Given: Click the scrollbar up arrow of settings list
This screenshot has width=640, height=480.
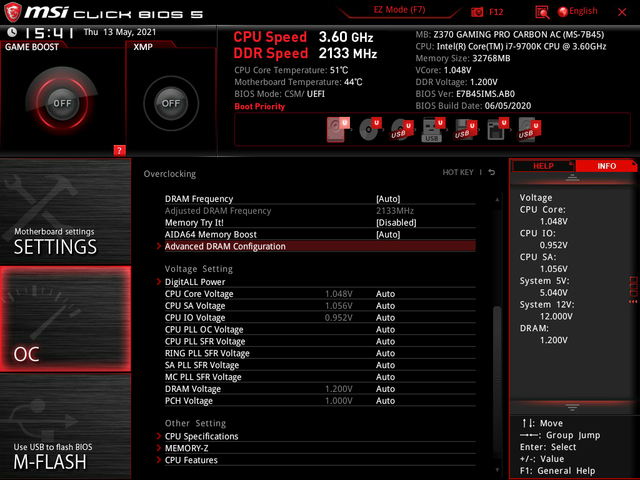Looking at the screenshot, I should pos(497,199).
